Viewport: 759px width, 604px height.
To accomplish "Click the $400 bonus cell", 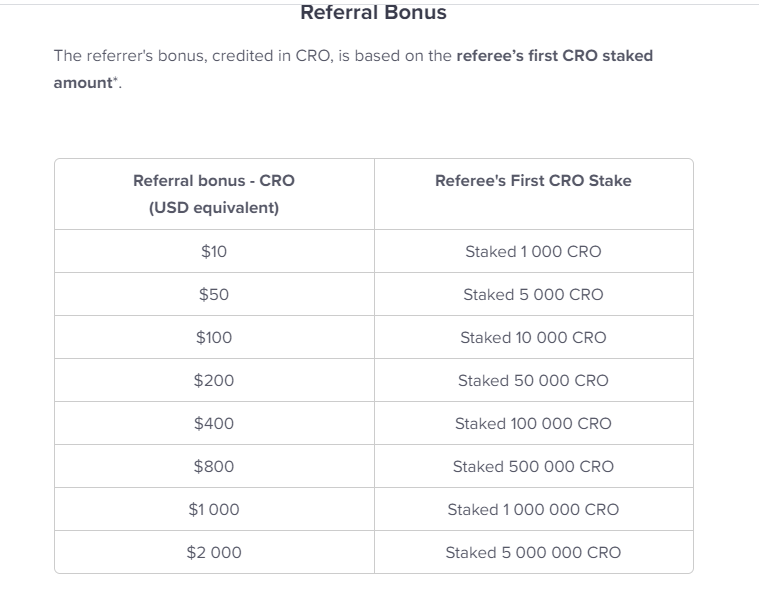I will click(214, 423).
